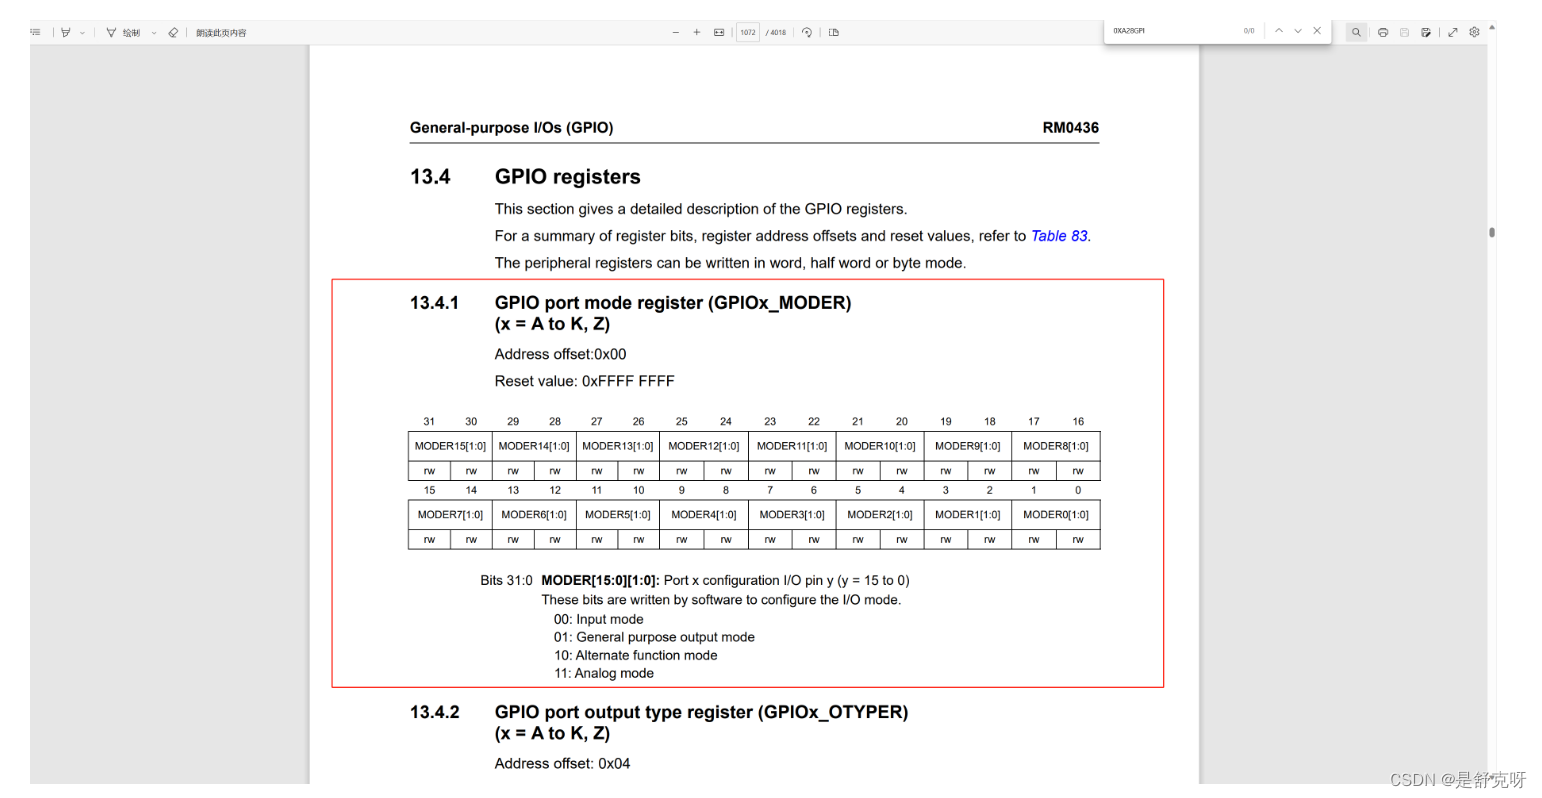Fit the page to width
The width and height of the screenshot is (1542, 798).
(719, 32)
